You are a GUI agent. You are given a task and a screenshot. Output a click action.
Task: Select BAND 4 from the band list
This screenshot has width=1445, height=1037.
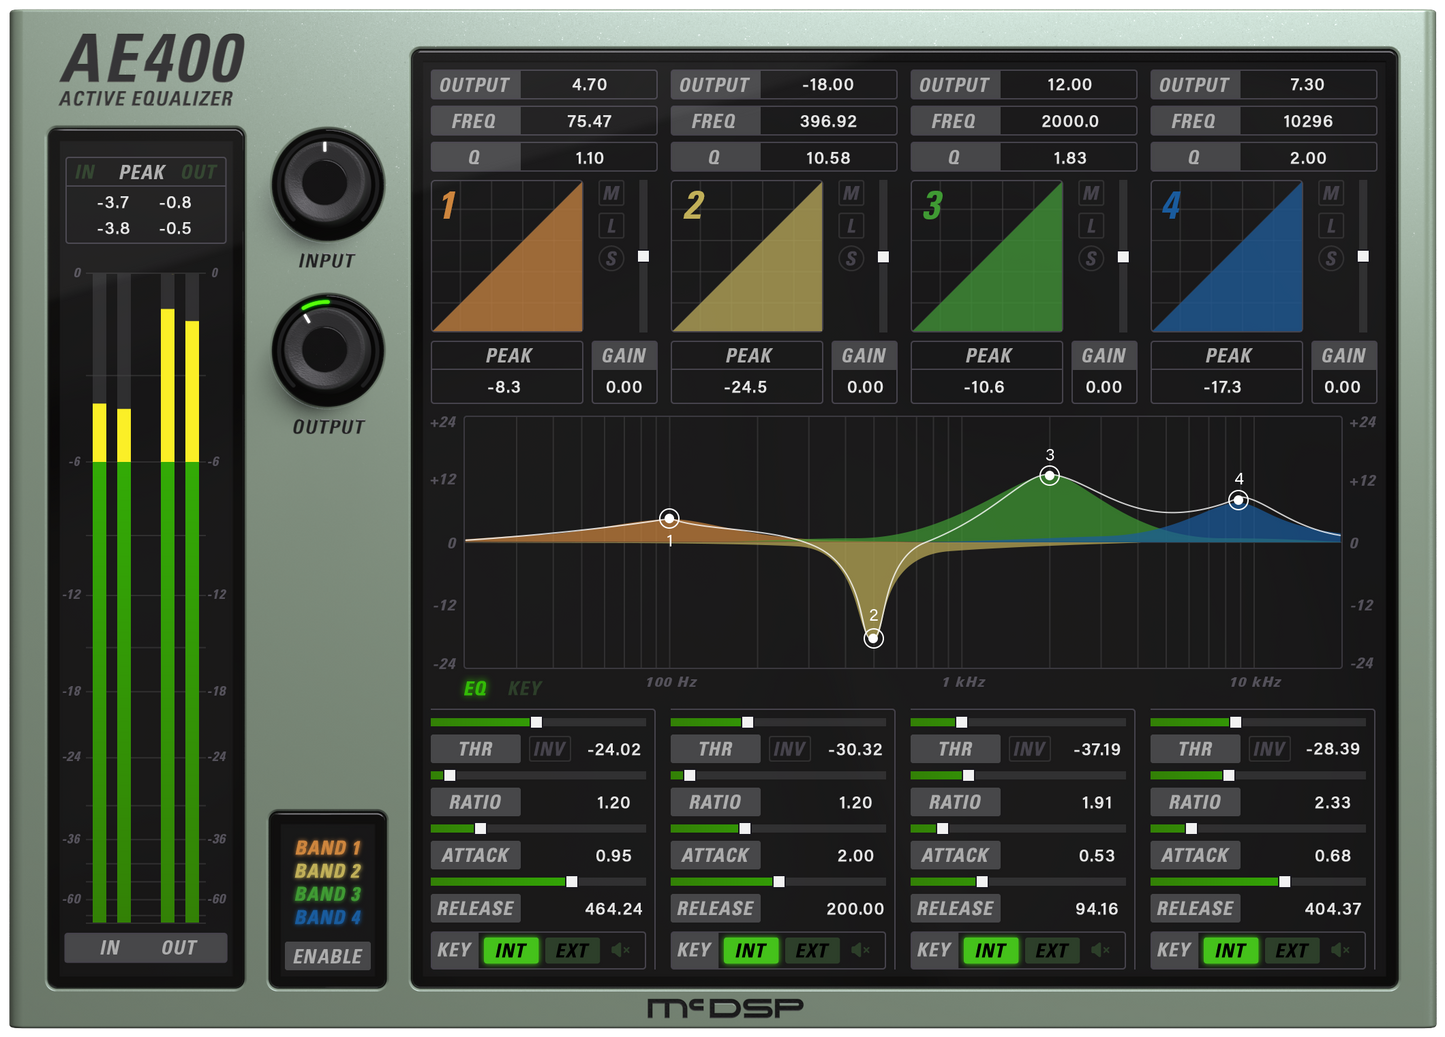click(x=326, y=918)
